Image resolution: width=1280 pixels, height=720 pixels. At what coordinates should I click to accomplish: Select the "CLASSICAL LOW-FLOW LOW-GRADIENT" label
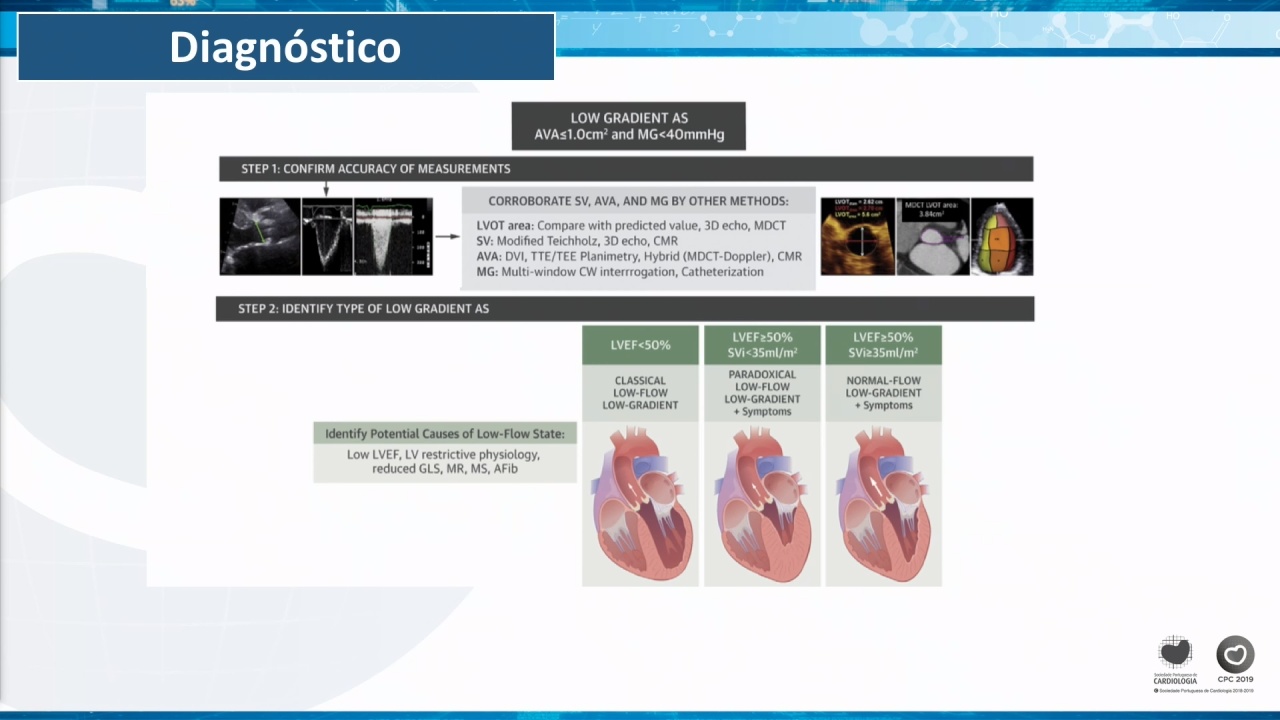[640, 393]
